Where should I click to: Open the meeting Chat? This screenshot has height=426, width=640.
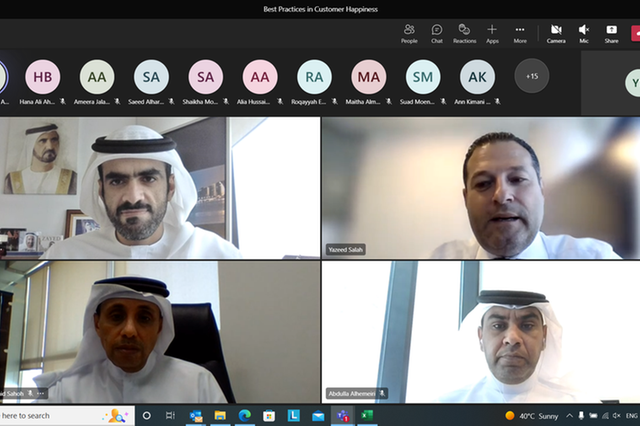point(437,33)
